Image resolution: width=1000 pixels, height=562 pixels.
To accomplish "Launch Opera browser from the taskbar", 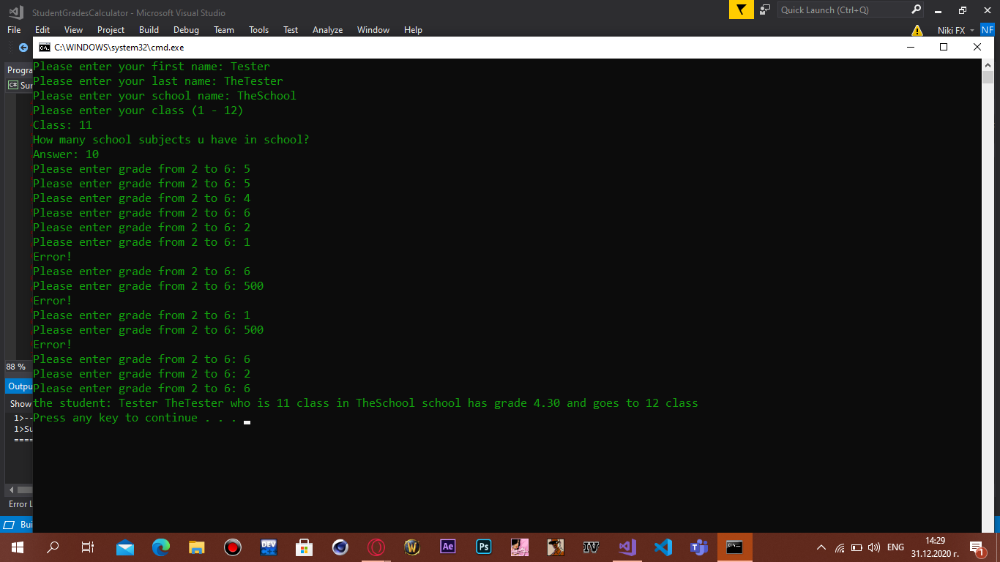I will [x=376, y=547].
